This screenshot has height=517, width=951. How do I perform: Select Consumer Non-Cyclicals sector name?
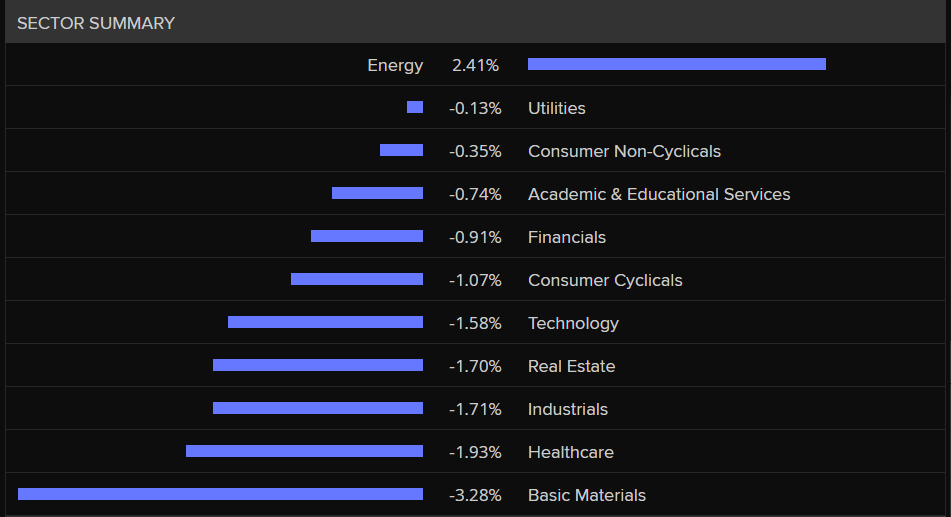[624, 151]
